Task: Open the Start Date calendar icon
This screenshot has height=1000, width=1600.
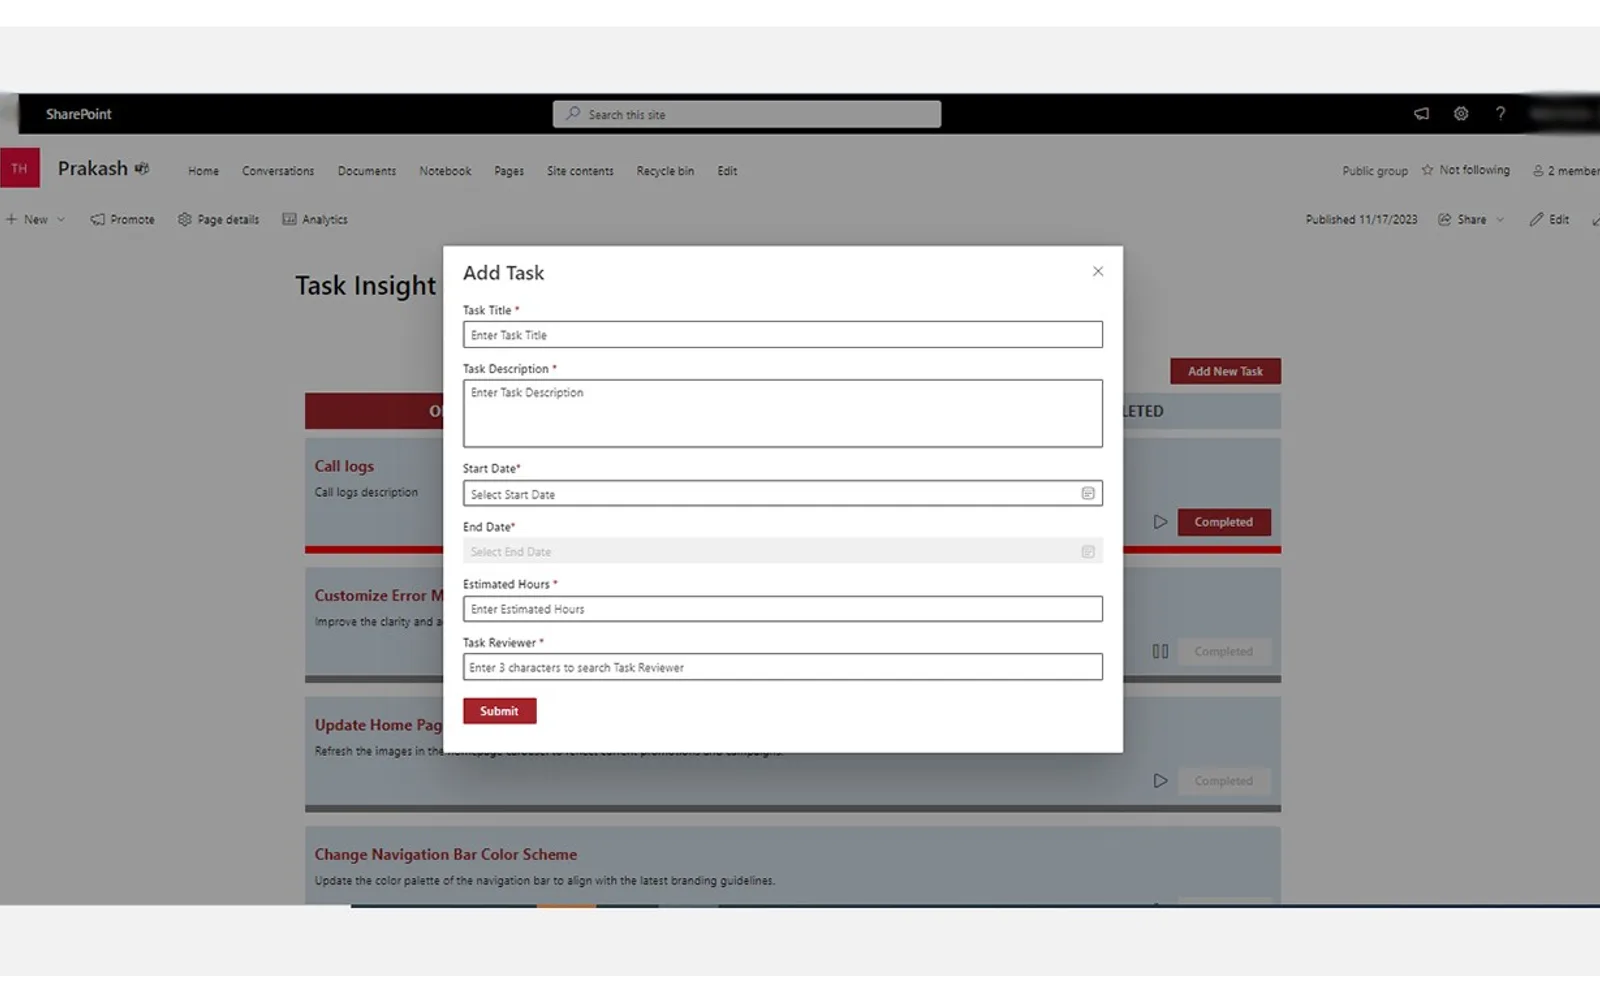Action: [1088, 493]
